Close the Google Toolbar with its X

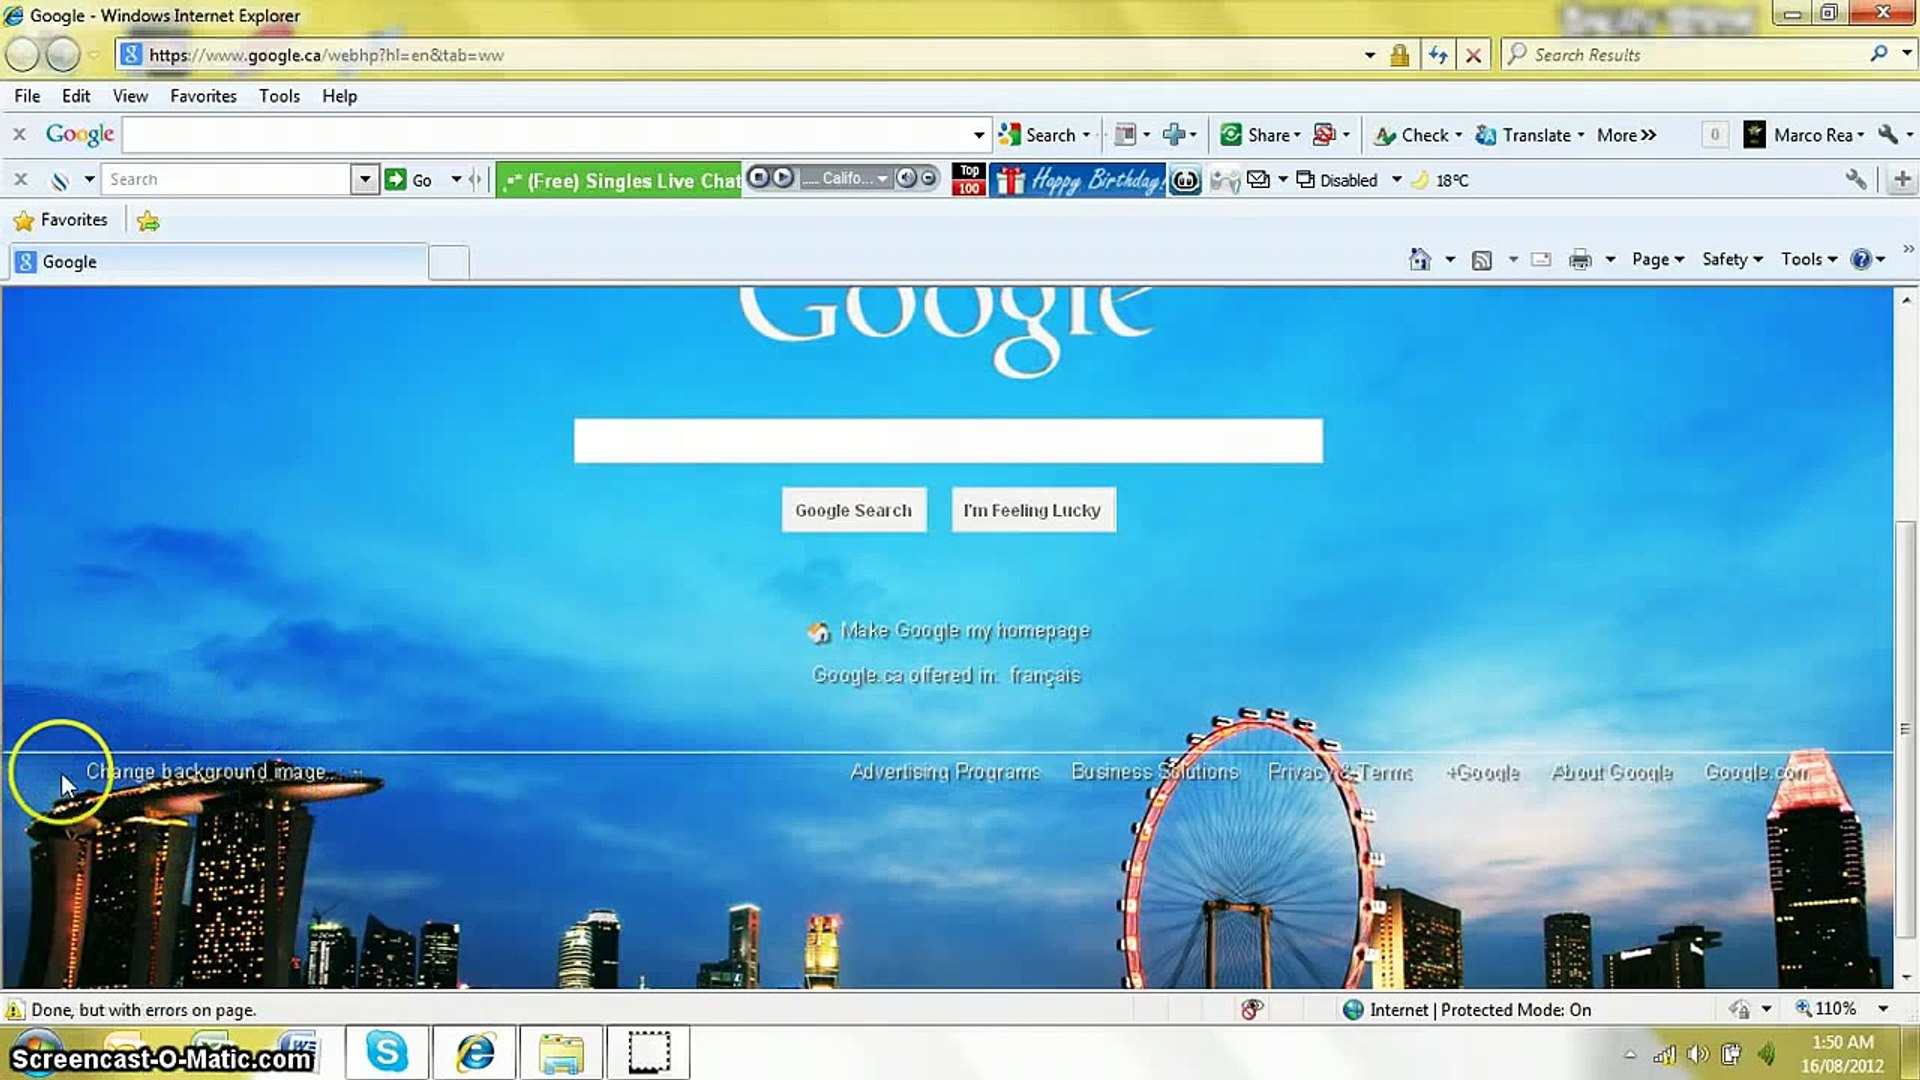[x=19, y=134]
